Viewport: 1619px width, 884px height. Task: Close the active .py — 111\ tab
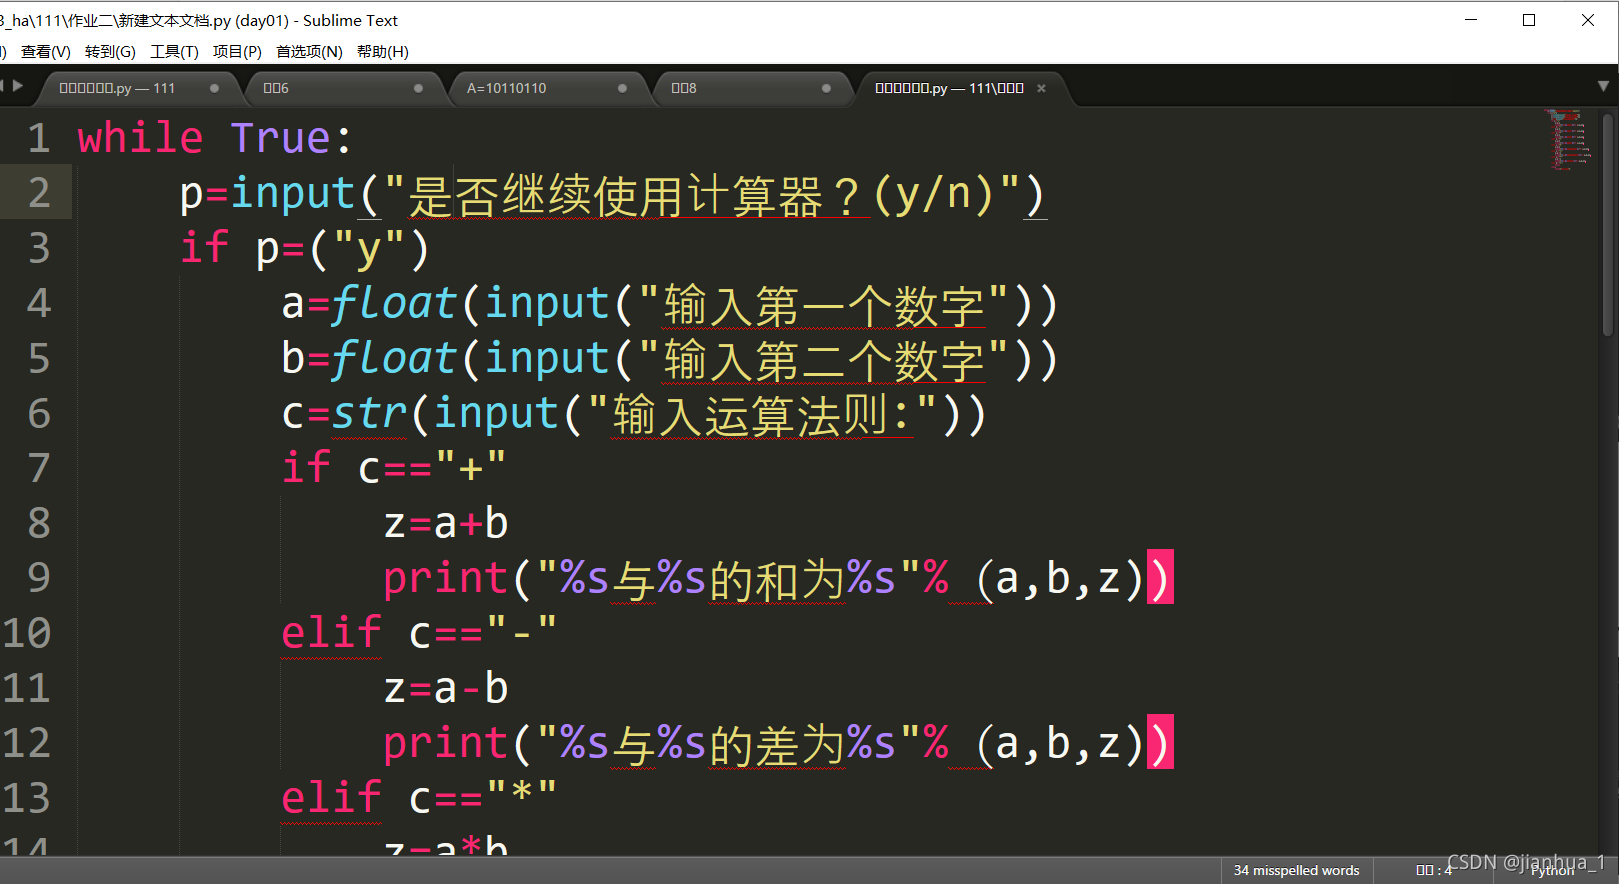pos(1041,88)
